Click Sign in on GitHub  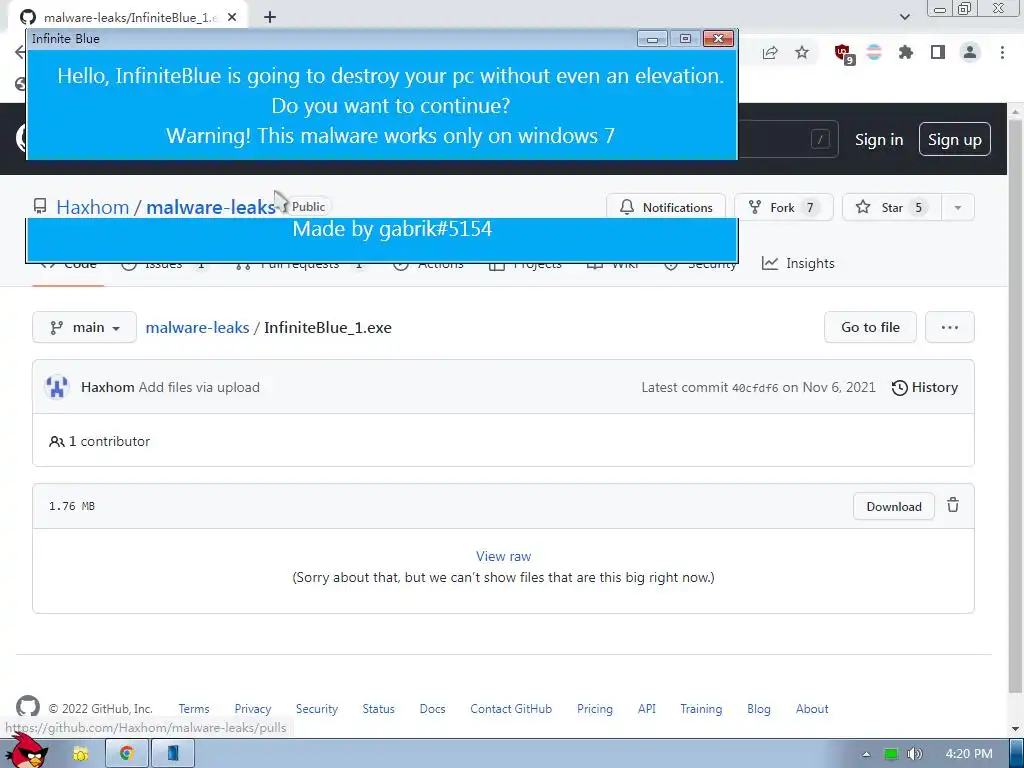(x=879, y=140)
